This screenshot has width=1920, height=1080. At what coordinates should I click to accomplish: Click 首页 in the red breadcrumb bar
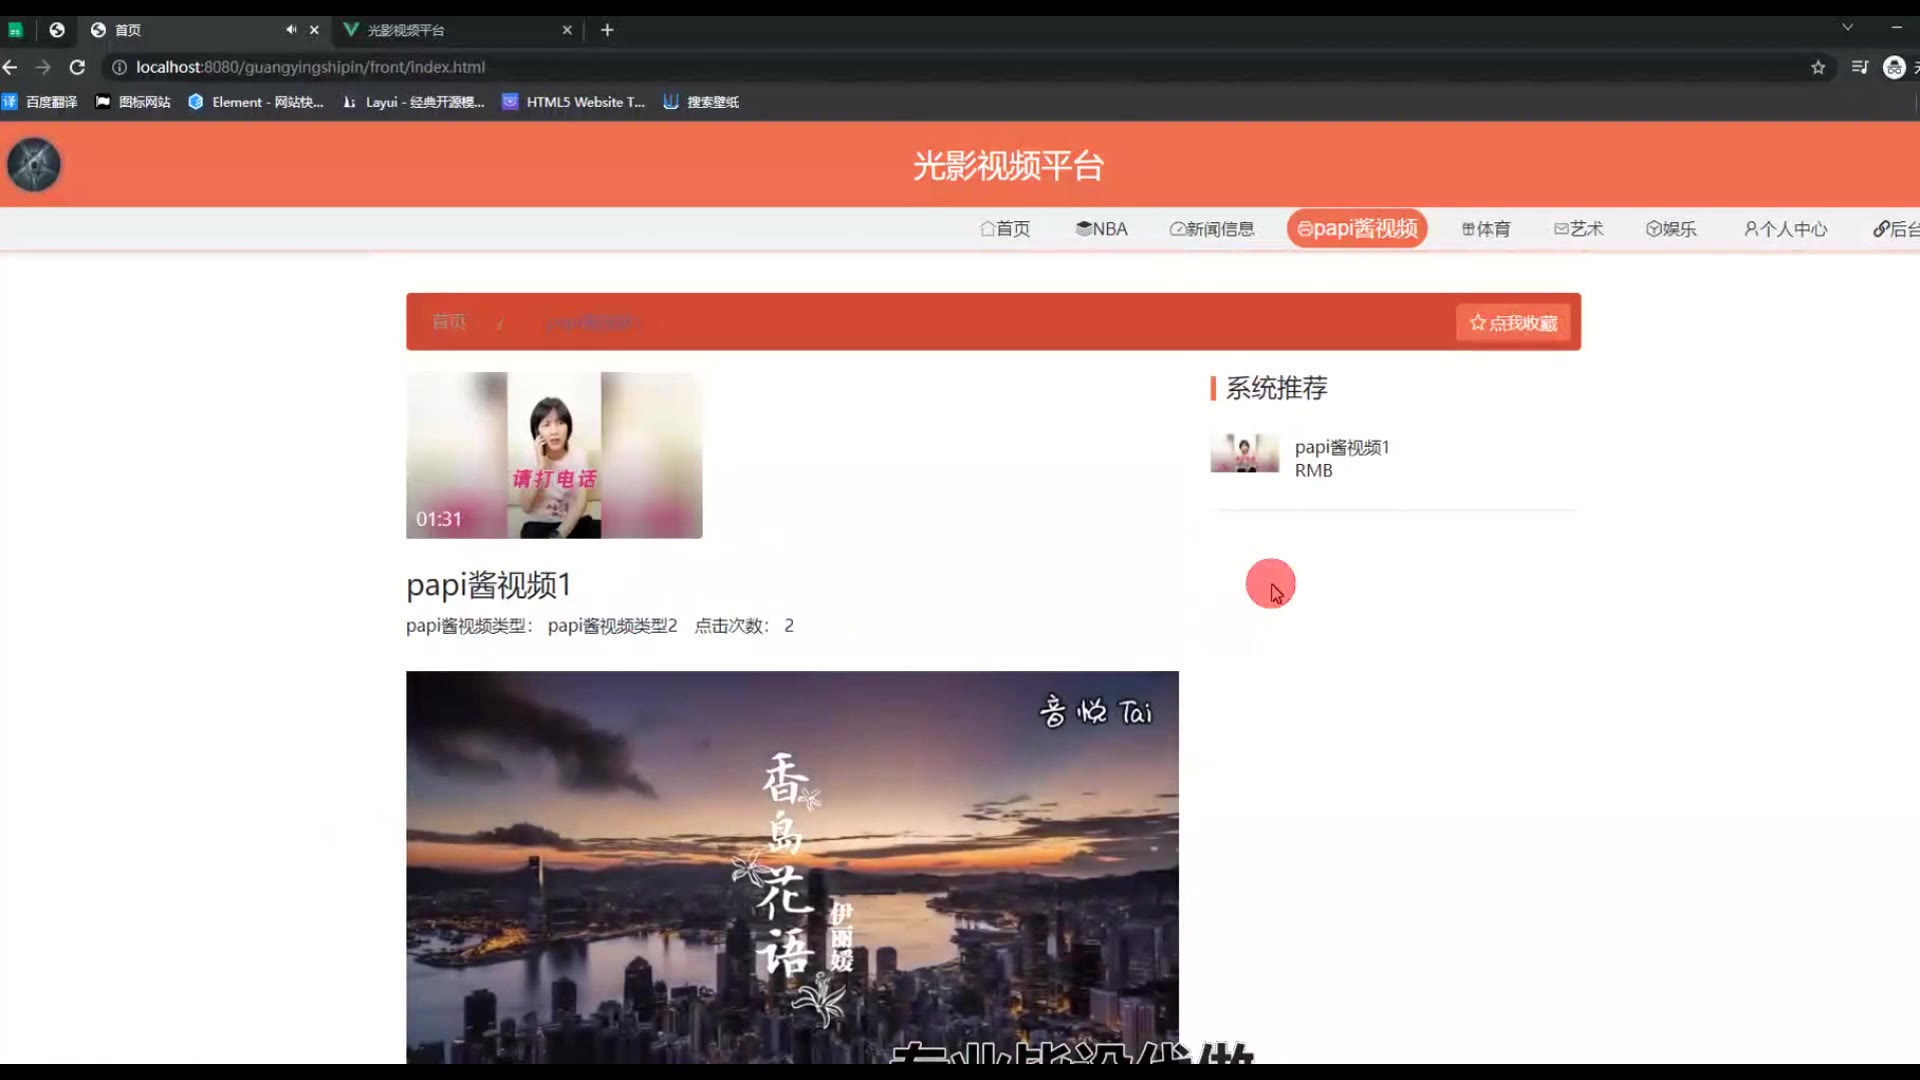tap(449, 322)
